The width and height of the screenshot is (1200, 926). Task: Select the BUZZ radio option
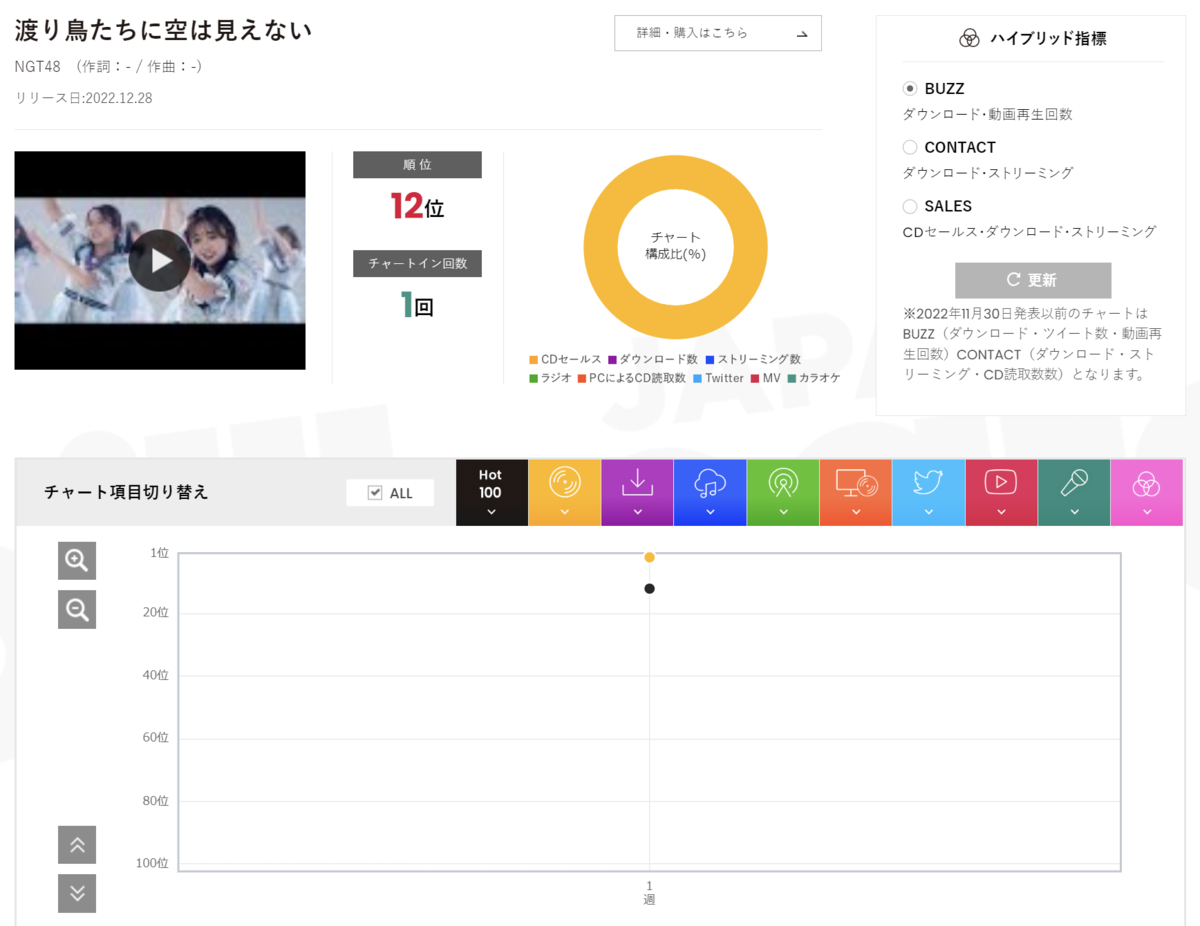tap(910, 88)
